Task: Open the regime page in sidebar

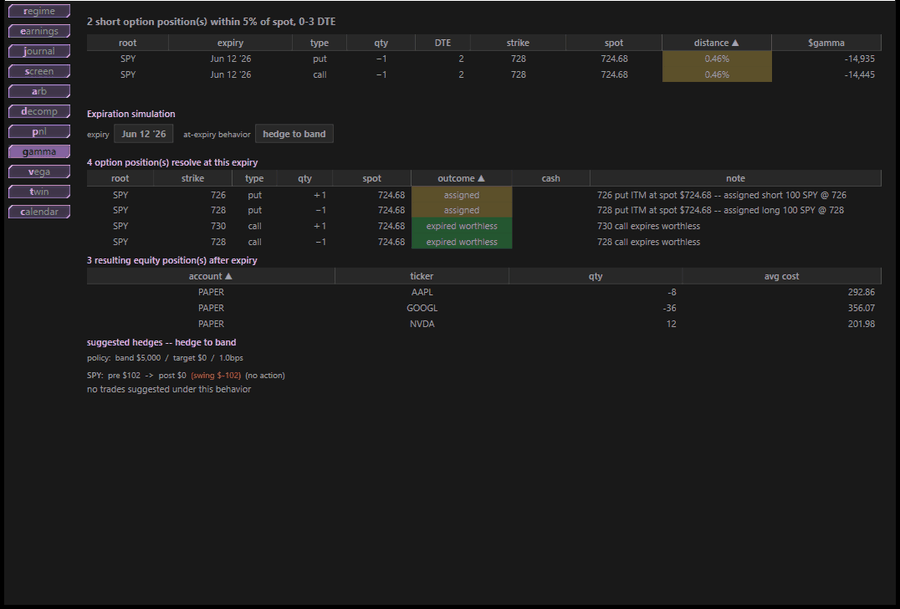Action: click(39, 11)
